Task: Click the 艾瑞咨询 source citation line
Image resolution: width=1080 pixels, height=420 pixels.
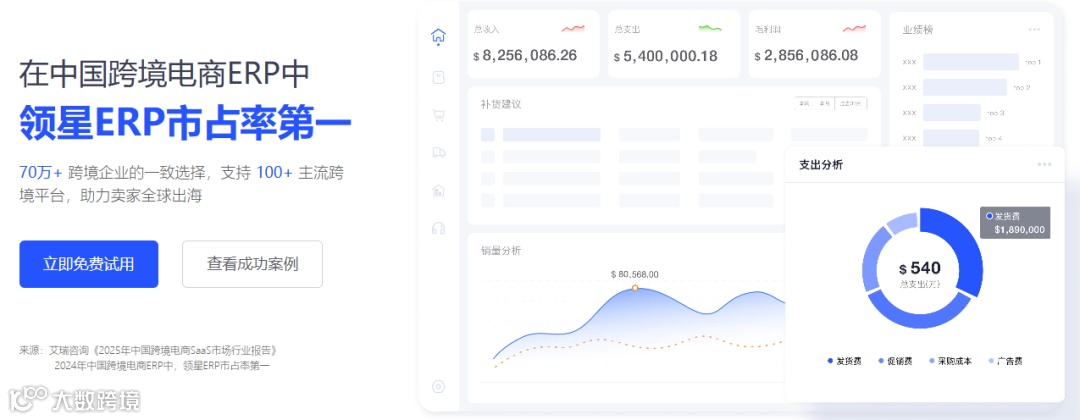Action: [148, 350]
